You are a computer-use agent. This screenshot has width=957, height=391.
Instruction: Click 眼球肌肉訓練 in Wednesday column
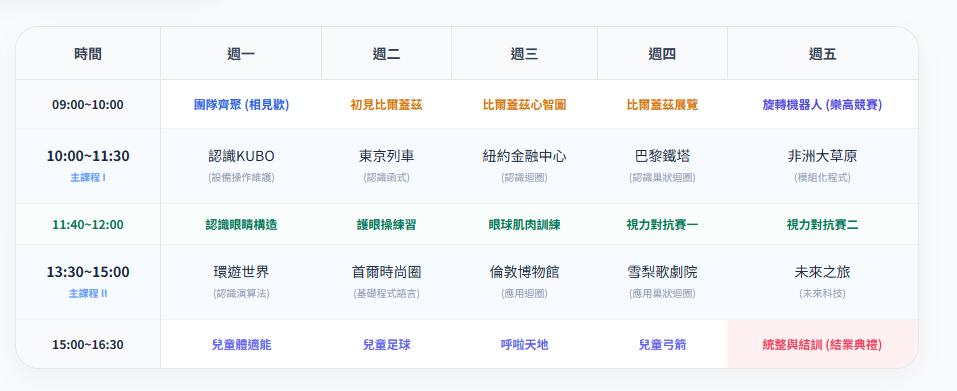(x=524, y=224)
